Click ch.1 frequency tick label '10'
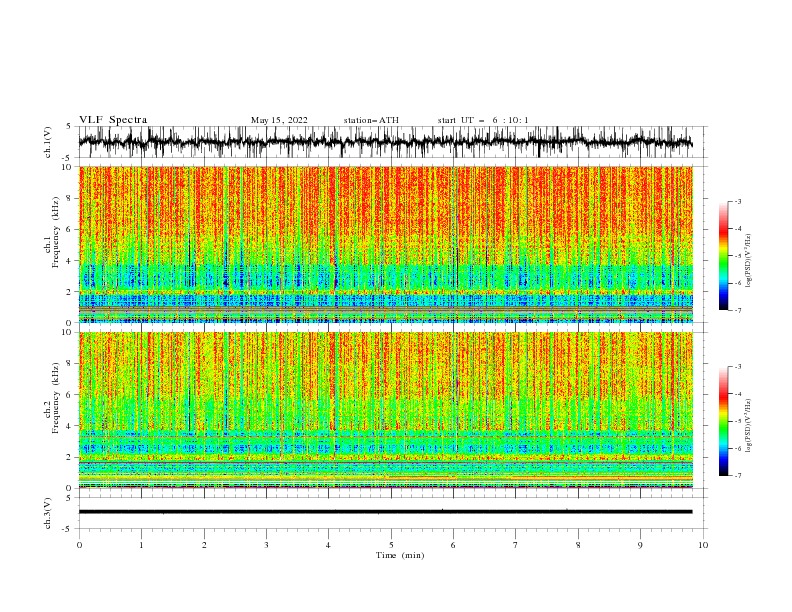792x612 pixels. pyautogui.click(x=67, y=167)
